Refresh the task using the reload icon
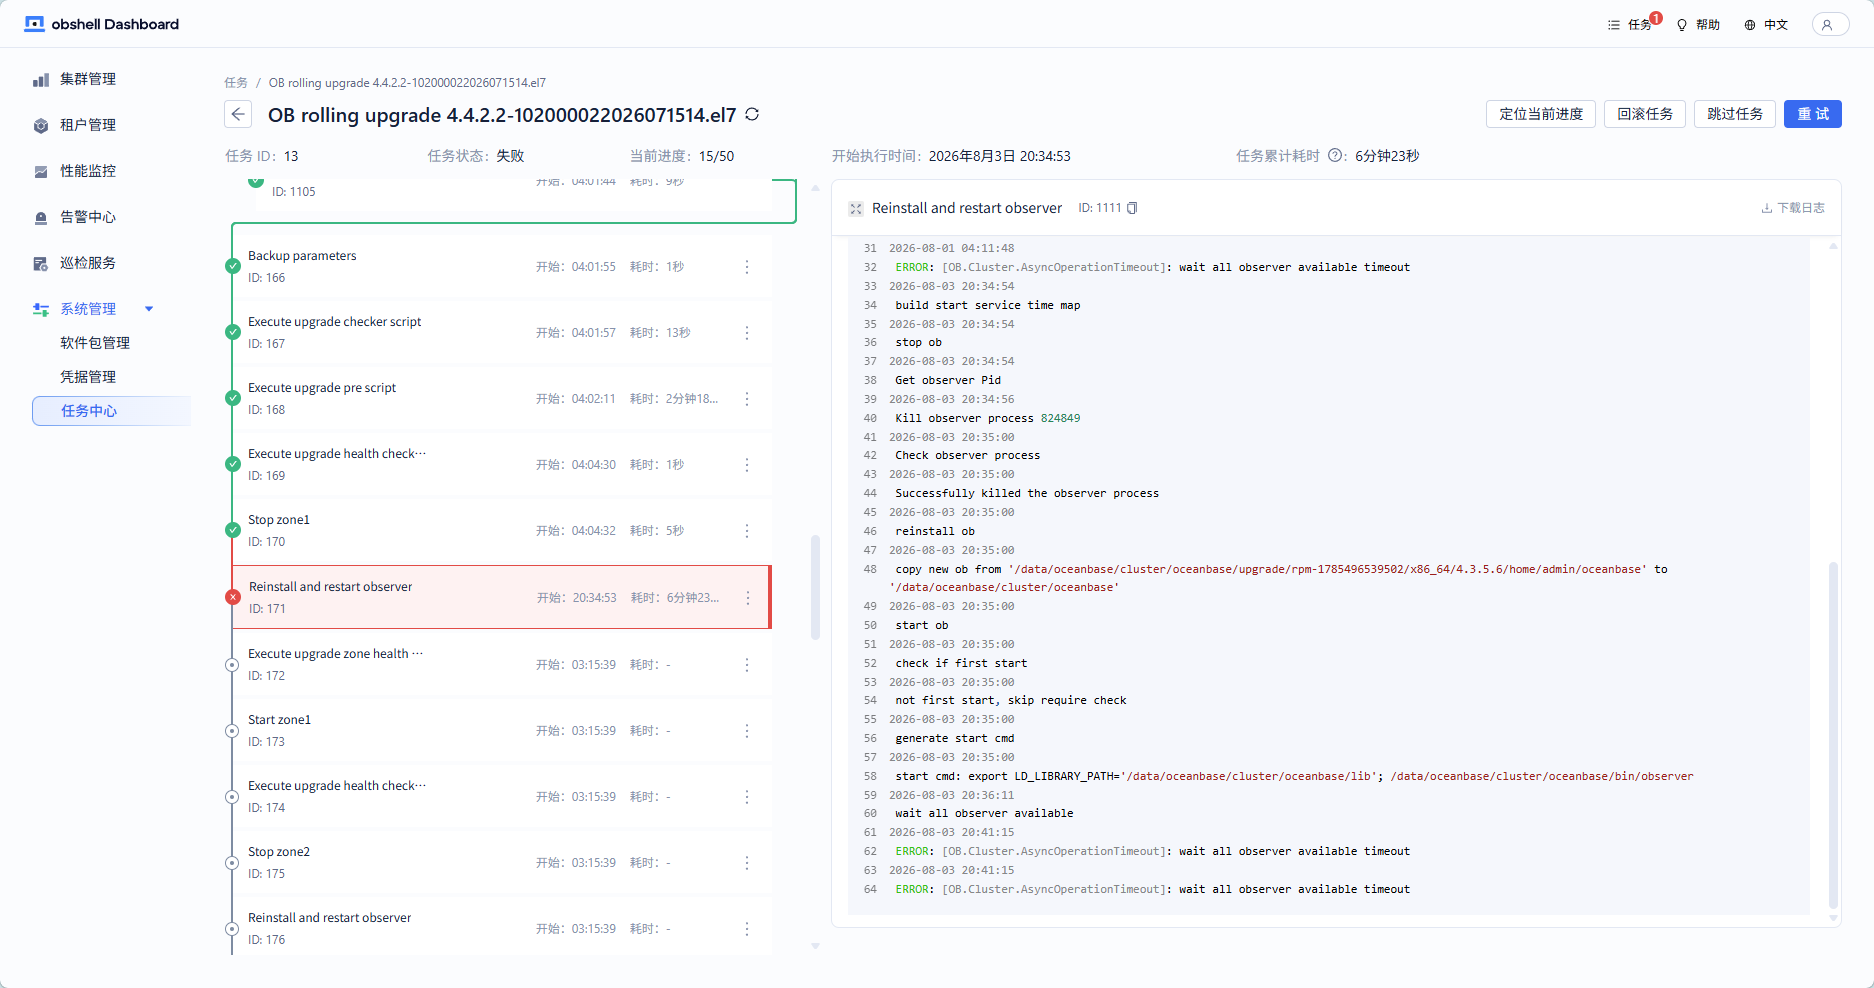 pyautogui.click(x=752, y=115)
